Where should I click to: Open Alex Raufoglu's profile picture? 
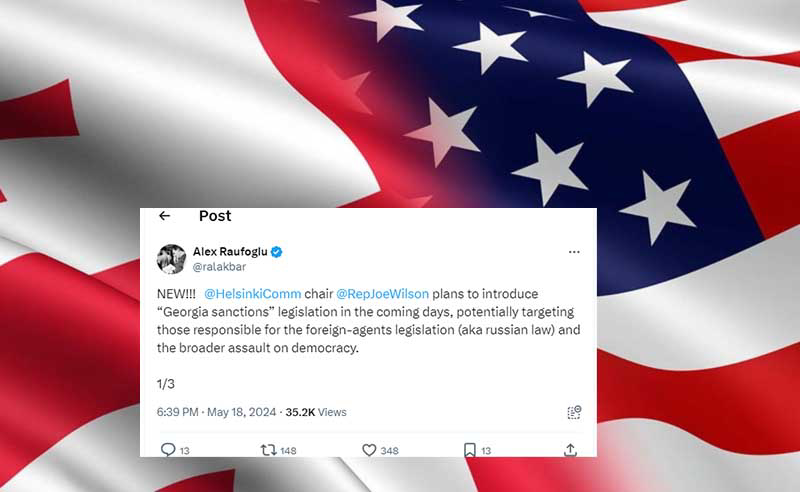[x=171, y=259]
